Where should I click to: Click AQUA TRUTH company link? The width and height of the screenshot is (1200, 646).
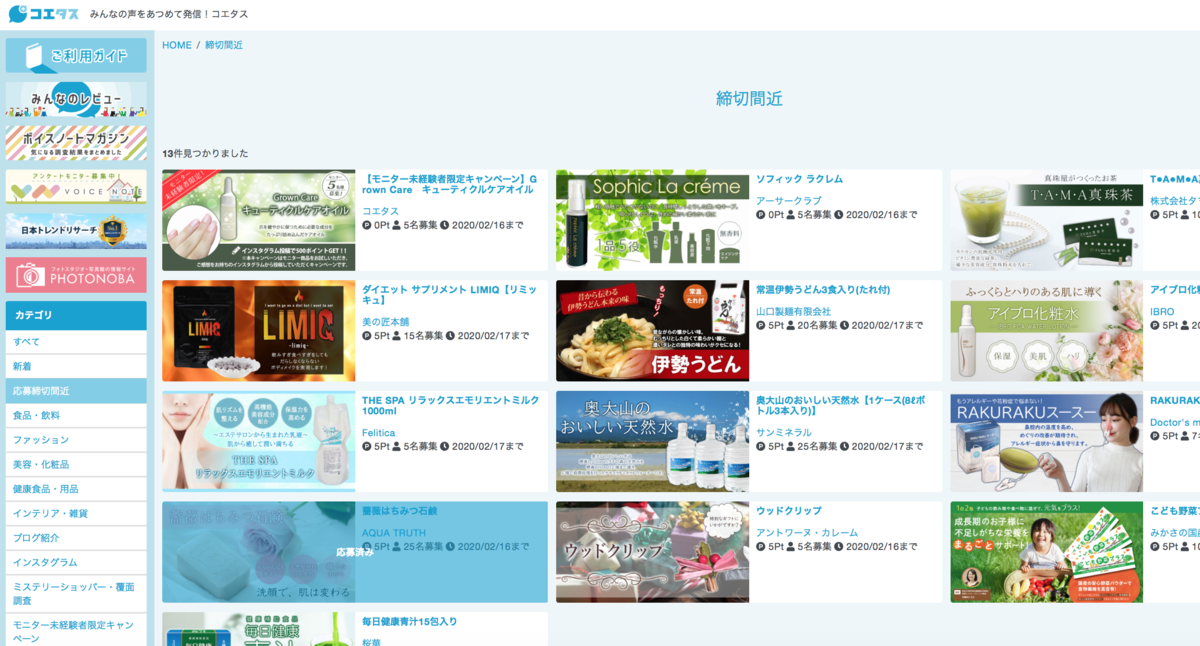(x=394, y=533)
